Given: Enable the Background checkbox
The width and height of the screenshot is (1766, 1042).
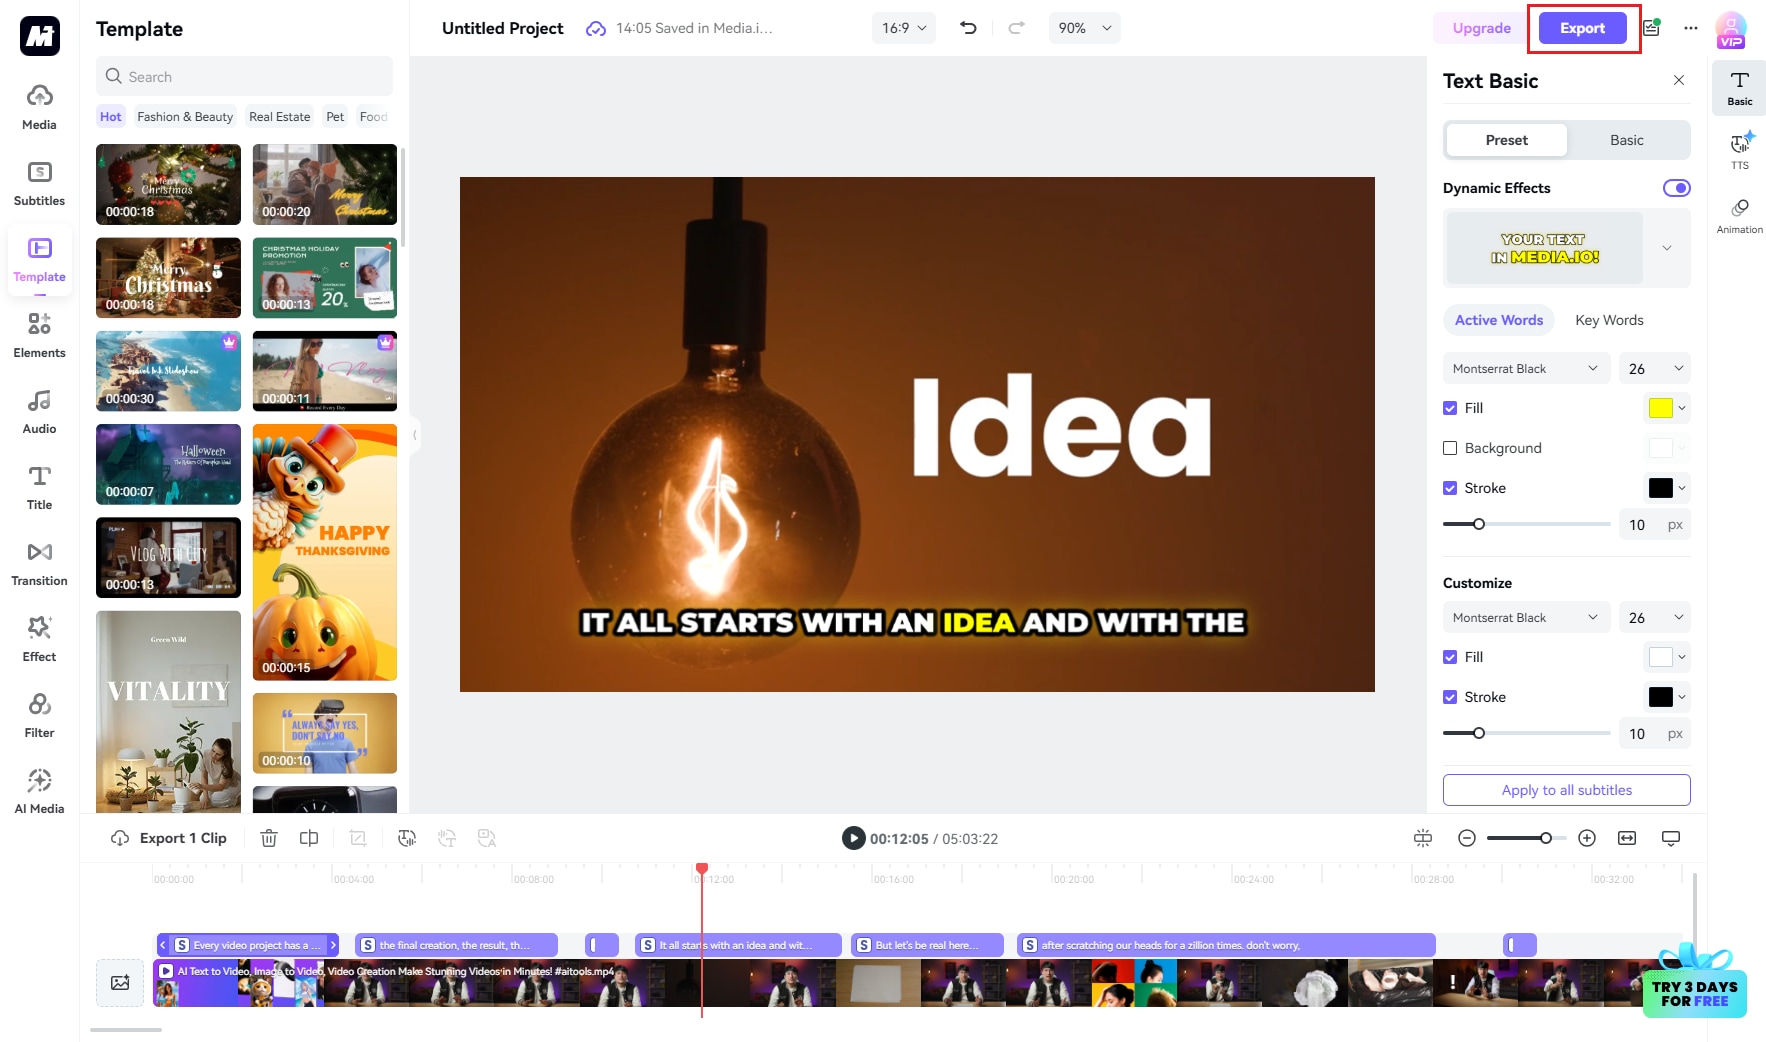Looking at the screenshot, I should pos(1450,448).
